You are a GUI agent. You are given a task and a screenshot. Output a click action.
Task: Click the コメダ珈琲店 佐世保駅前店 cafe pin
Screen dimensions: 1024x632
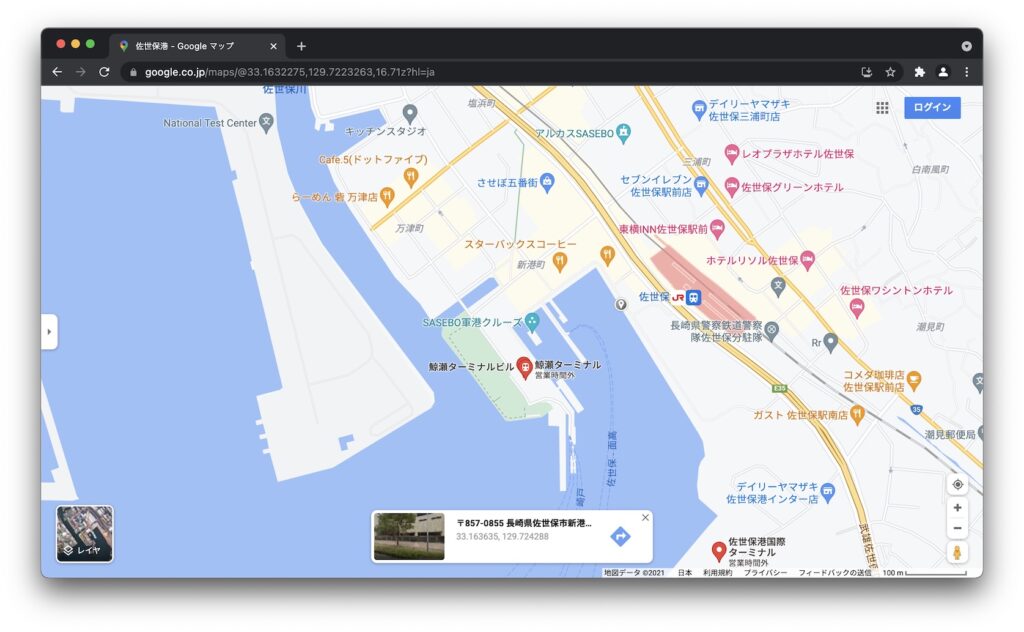click(x=914, y=380)
